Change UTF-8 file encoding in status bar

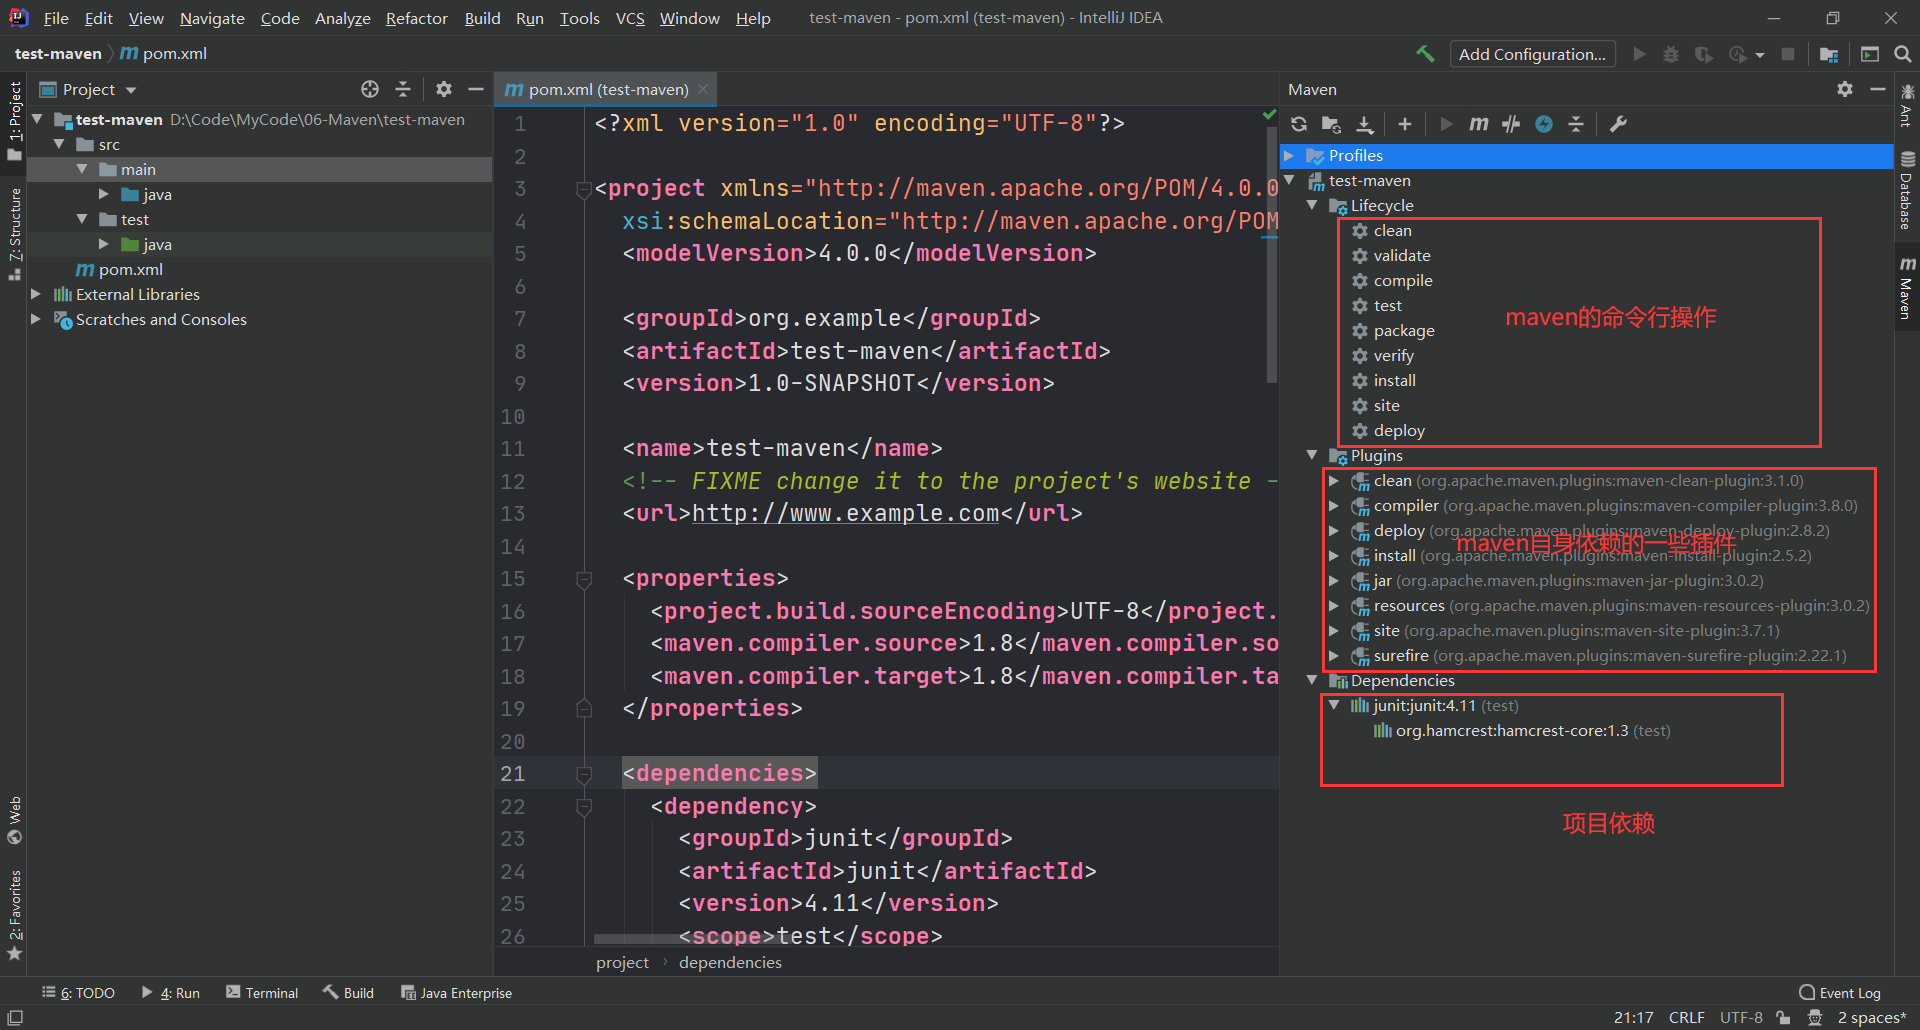(1741, 1017)
